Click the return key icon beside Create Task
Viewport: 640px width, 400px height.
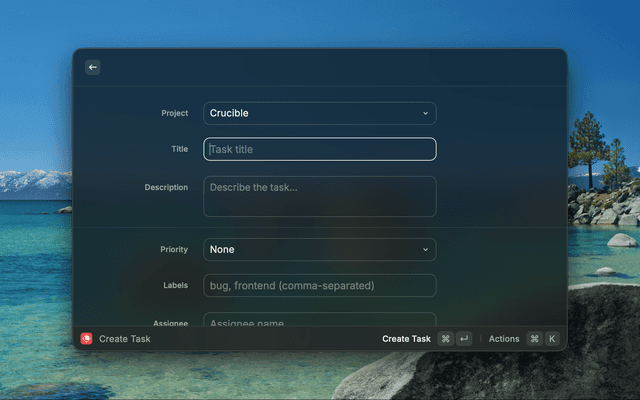click(x=464, y=339)
